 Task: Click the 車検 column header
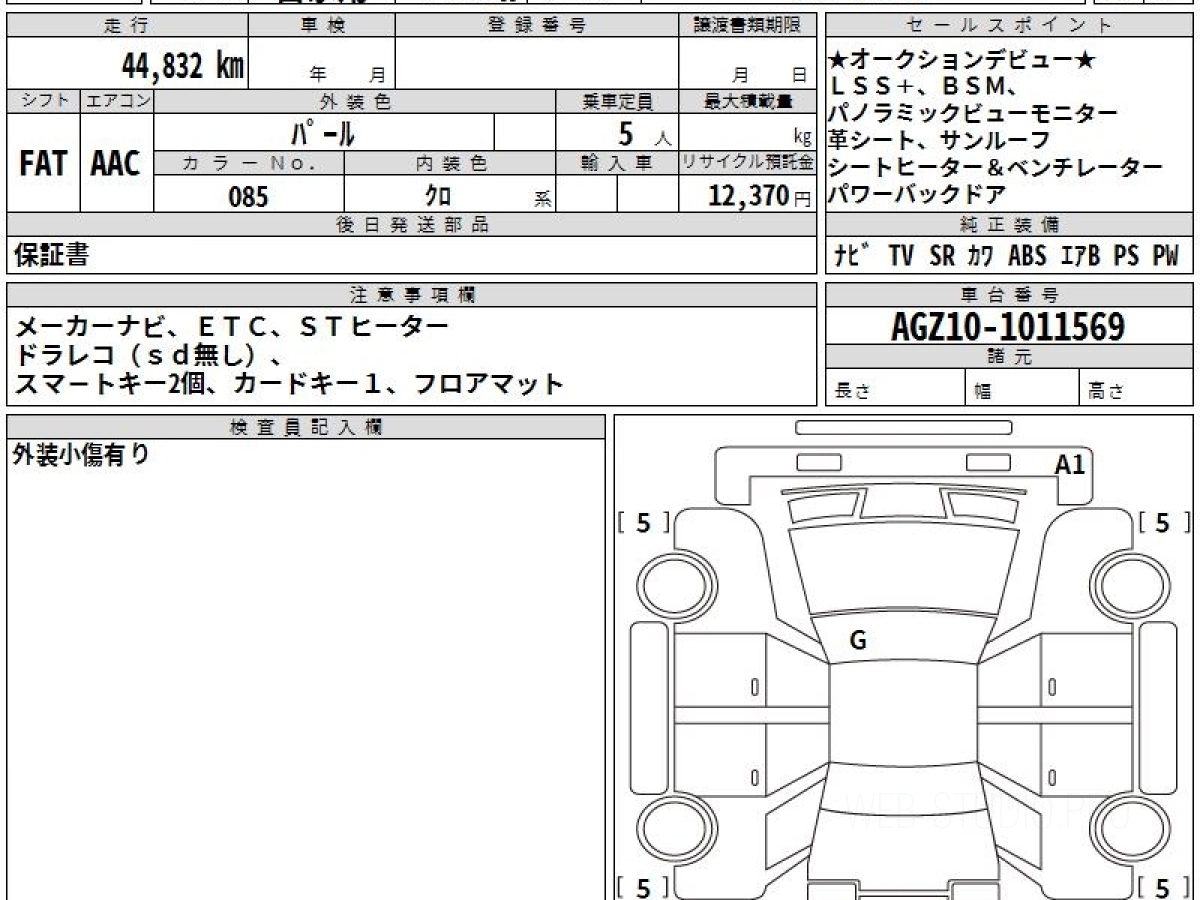pos(322,26)
